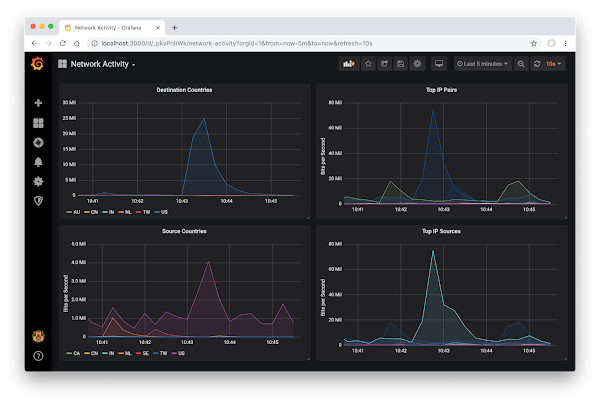Click the dashboard grid icon beside Network Activity

coord(62,64)
